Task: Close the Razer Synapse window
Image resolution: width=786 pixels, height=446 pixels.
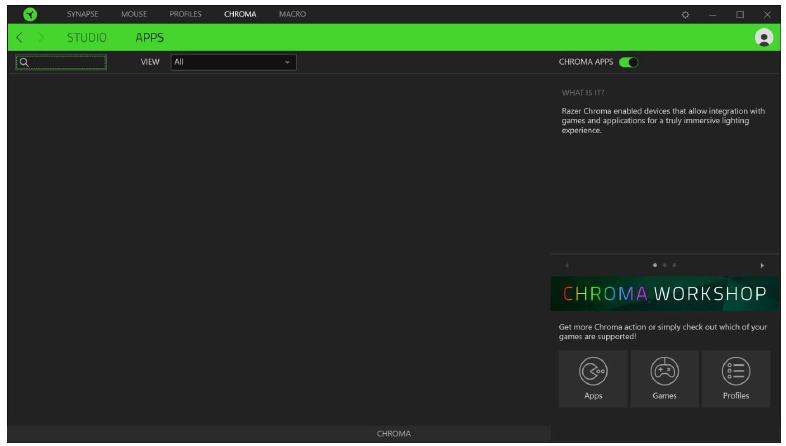Action: (767, 15)
